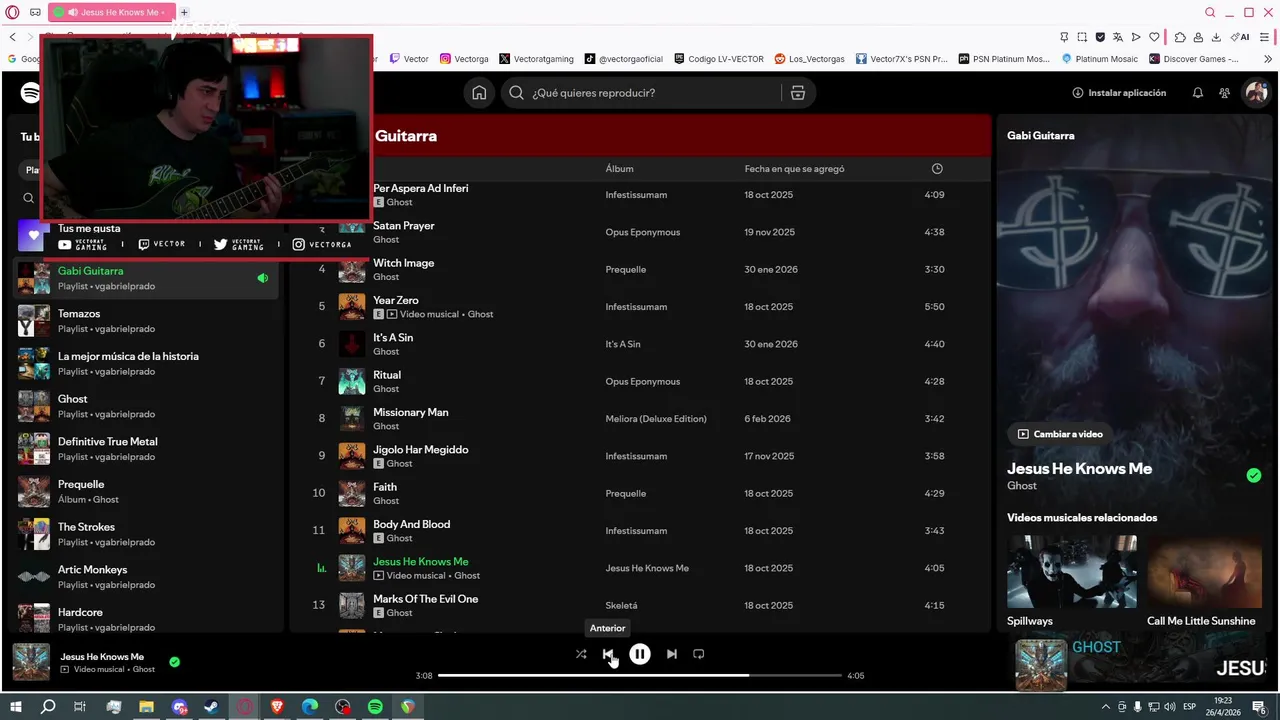Sort tracks by Álbum column header
This screenshot has width=1280, height=720.
[619, 169]
